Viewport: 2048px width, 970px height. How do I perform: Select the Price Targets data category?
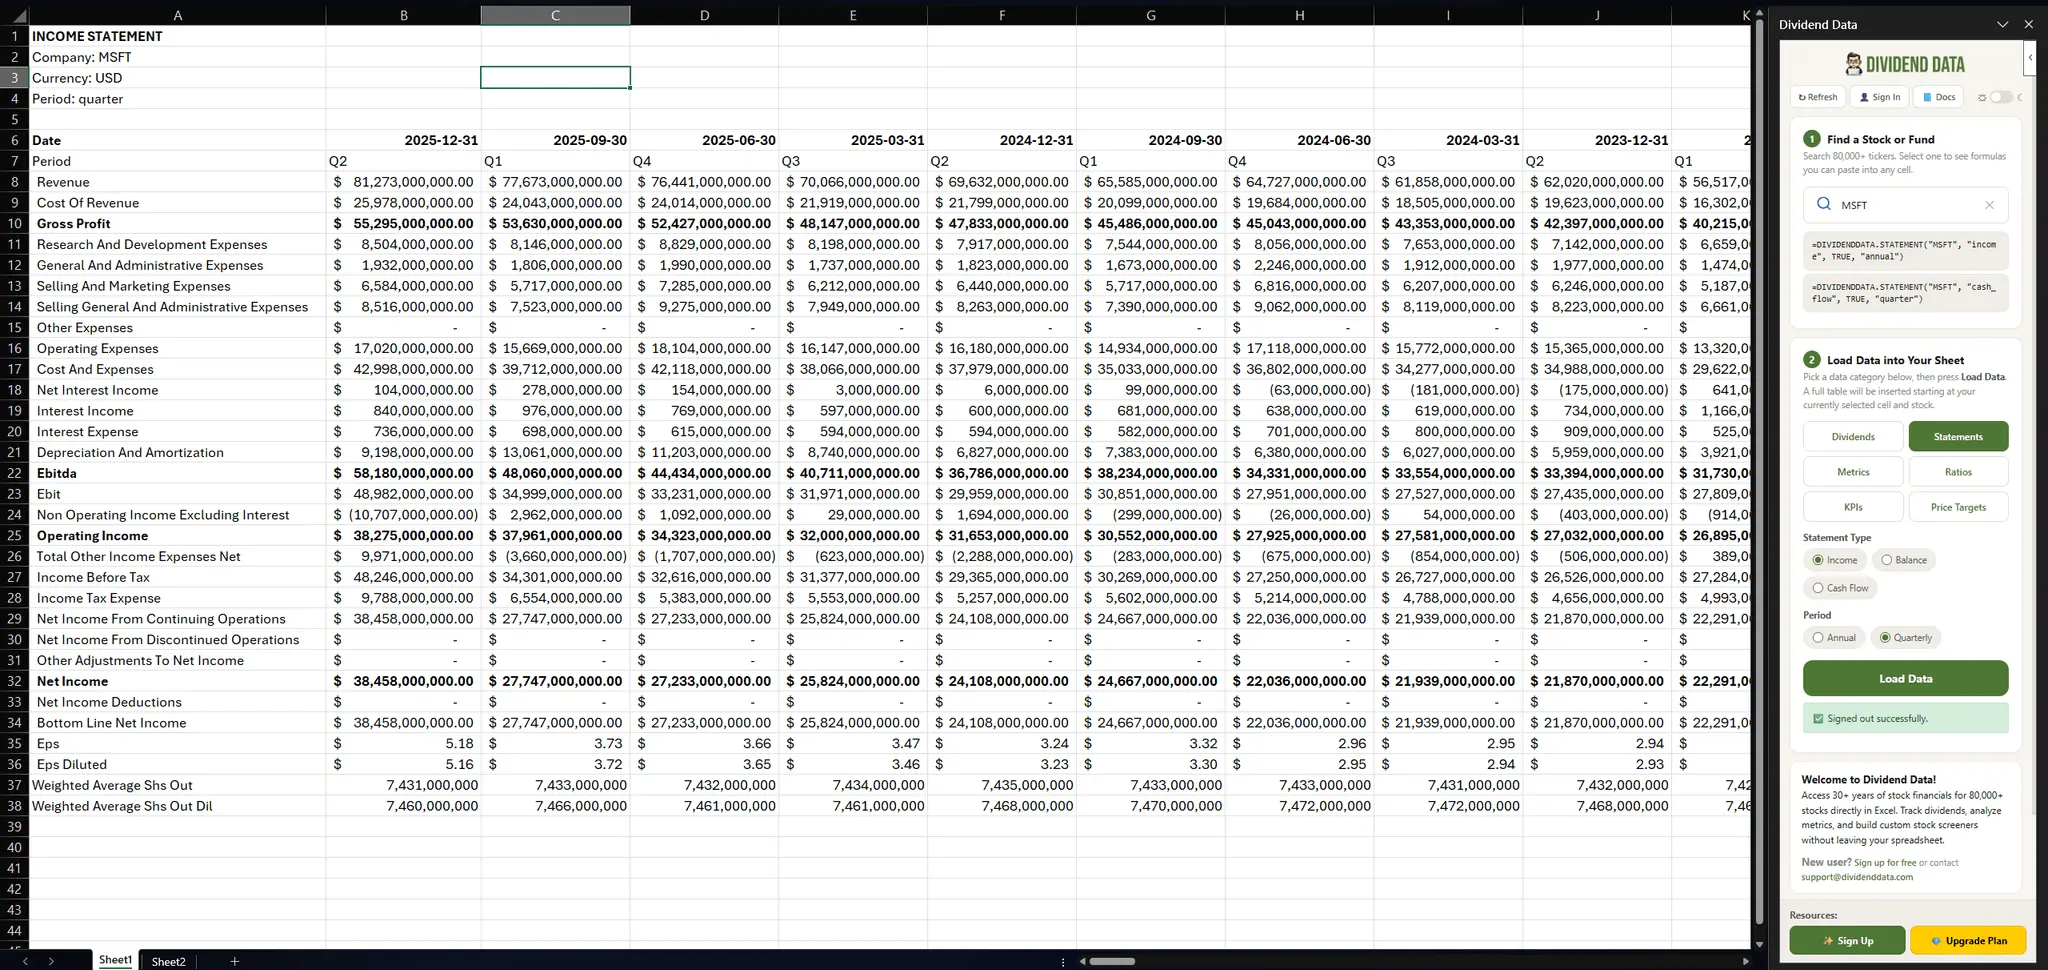click(1958, 507)
